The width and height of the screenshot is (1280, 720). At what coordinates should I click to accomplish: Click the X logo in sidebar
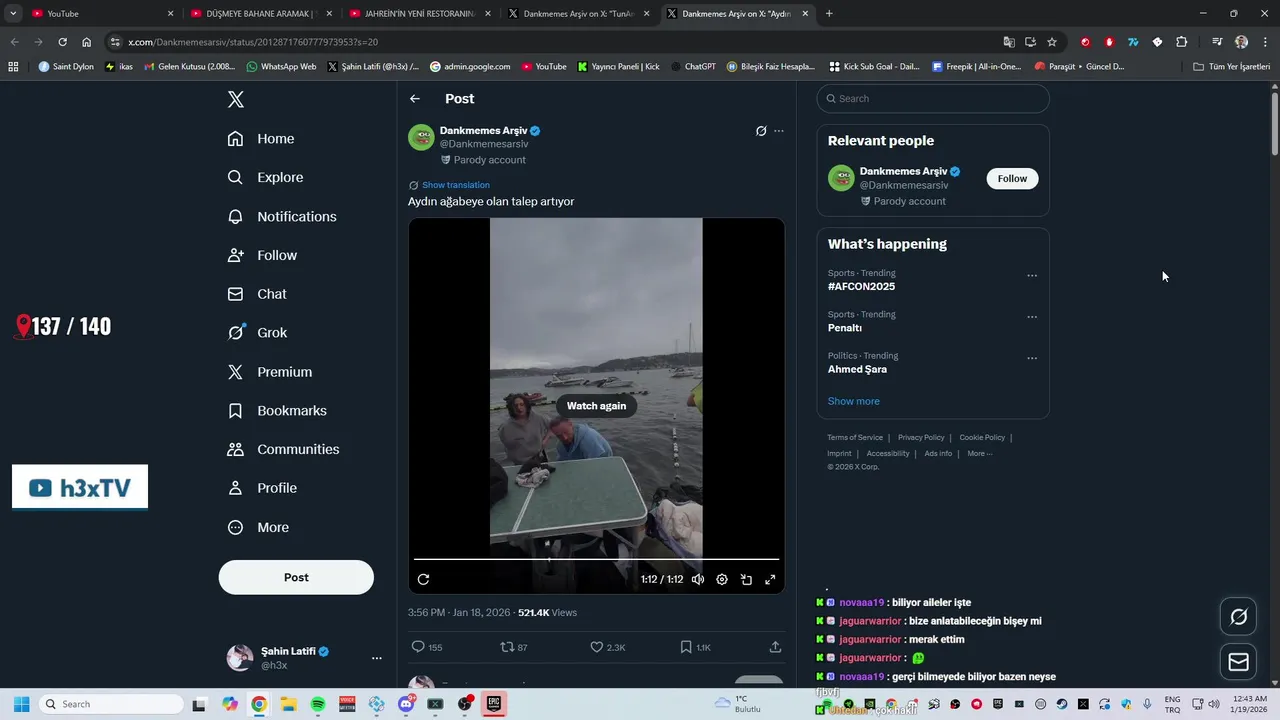pos(235,99)
